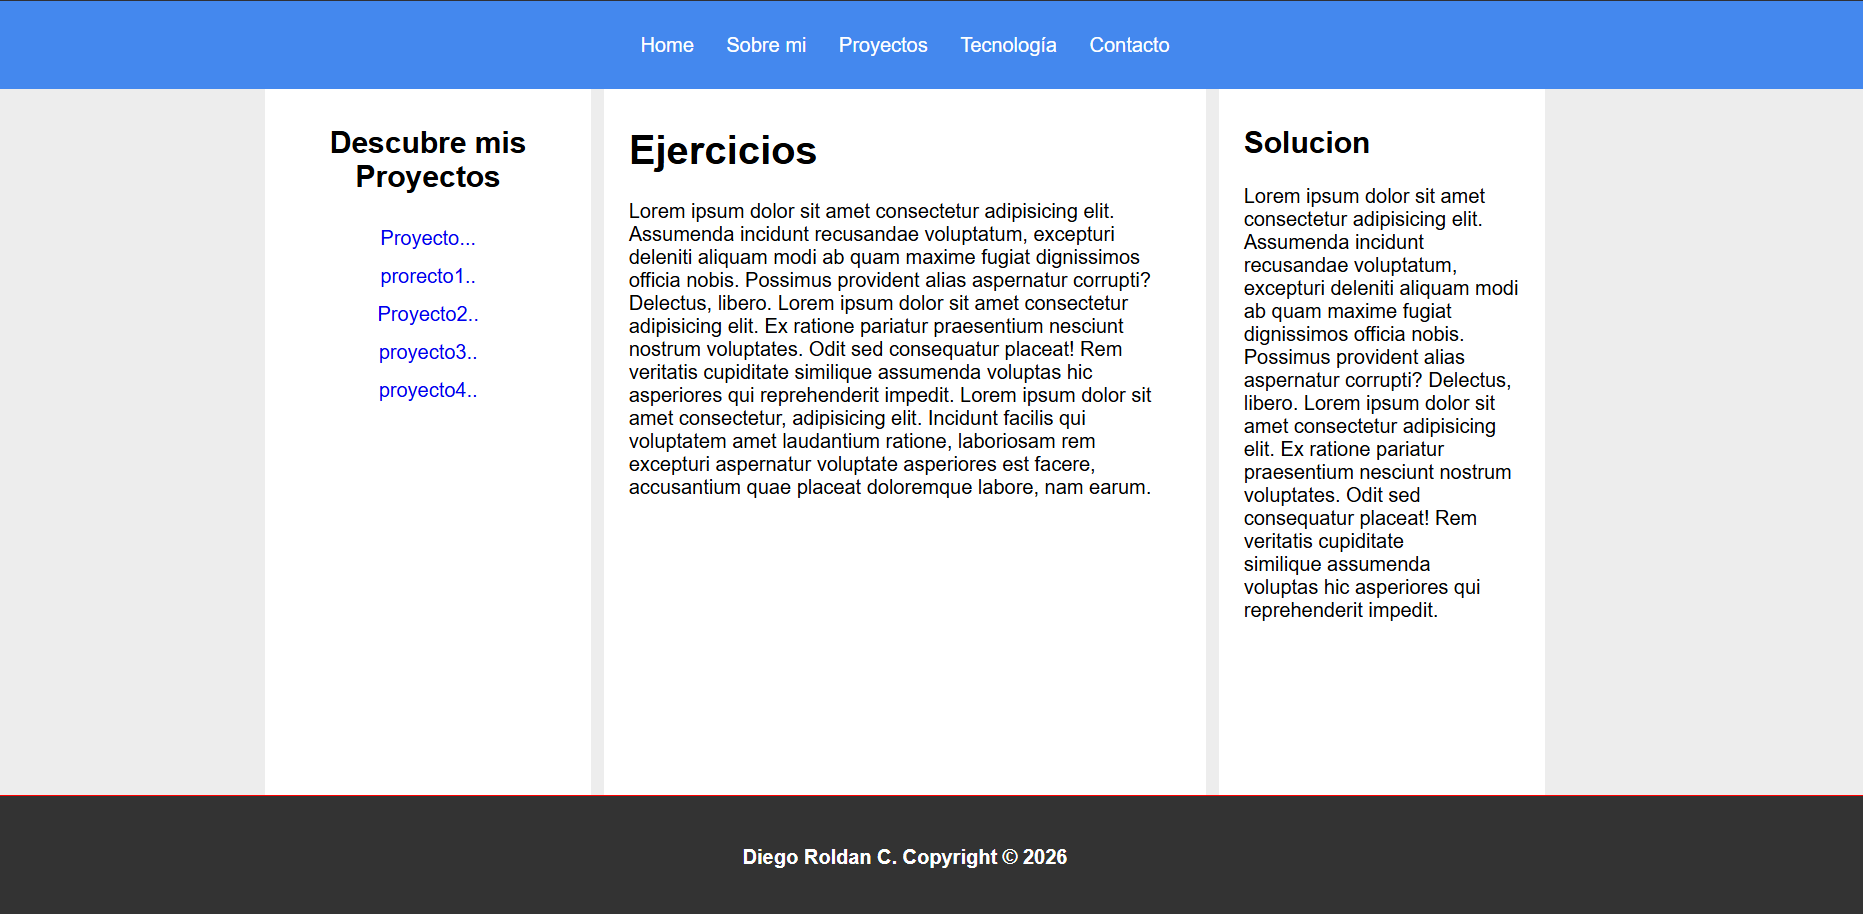Click the Diego Roldan C. Copyright footer text
Image resolution: width=1863 pixels, height=914 pixels.
905,857
